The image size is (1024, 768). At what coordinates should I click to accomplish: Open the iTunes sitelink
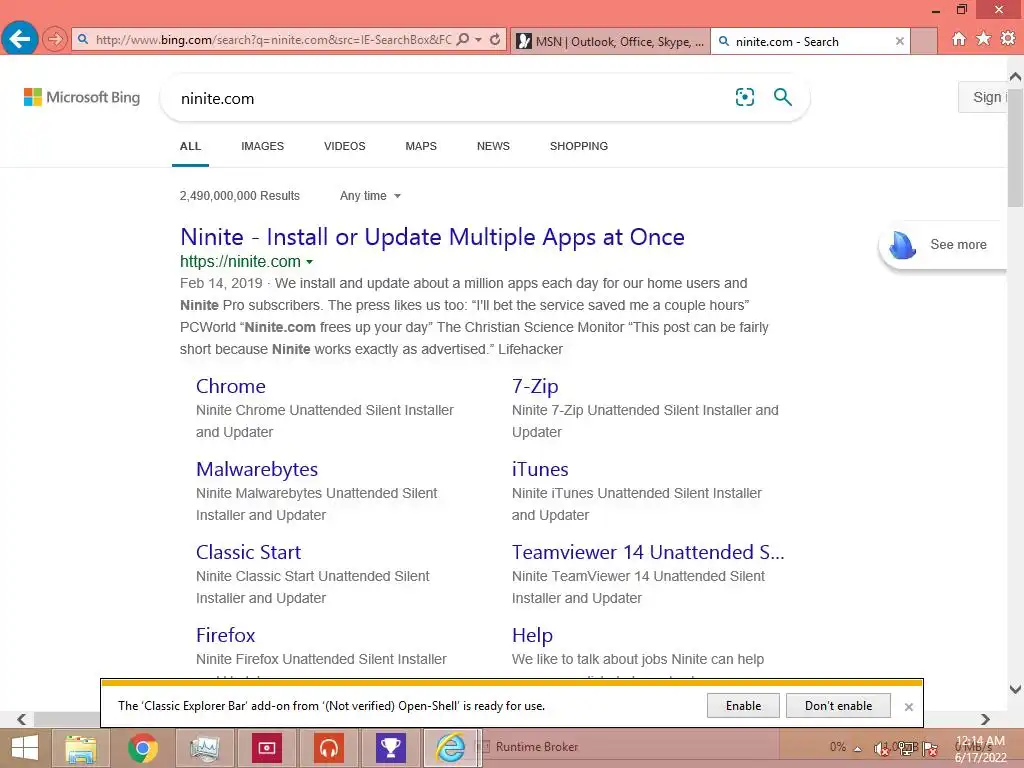(540, 469)
